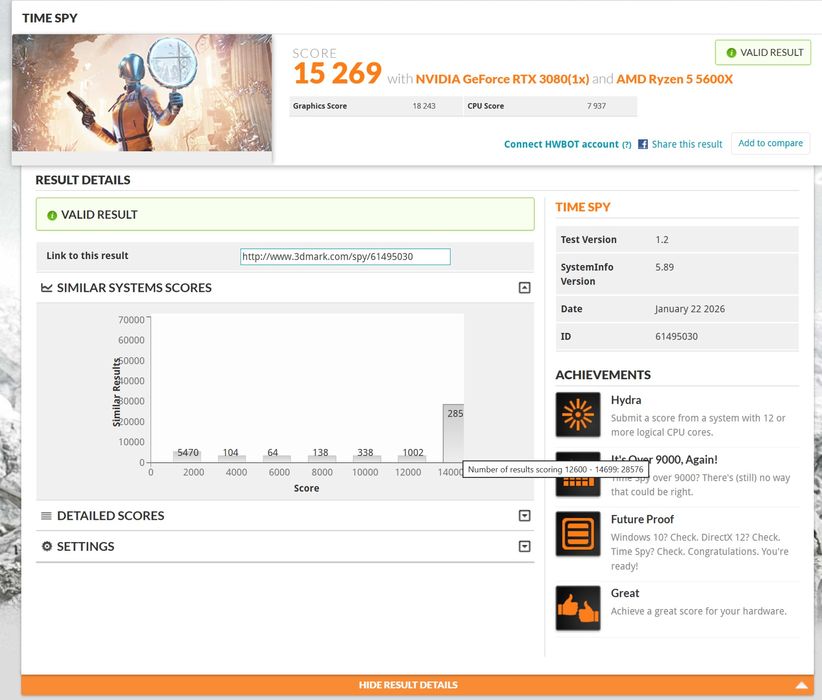Click the histogram bar labeled 64
822x700 pixels.
click(277, 459)
